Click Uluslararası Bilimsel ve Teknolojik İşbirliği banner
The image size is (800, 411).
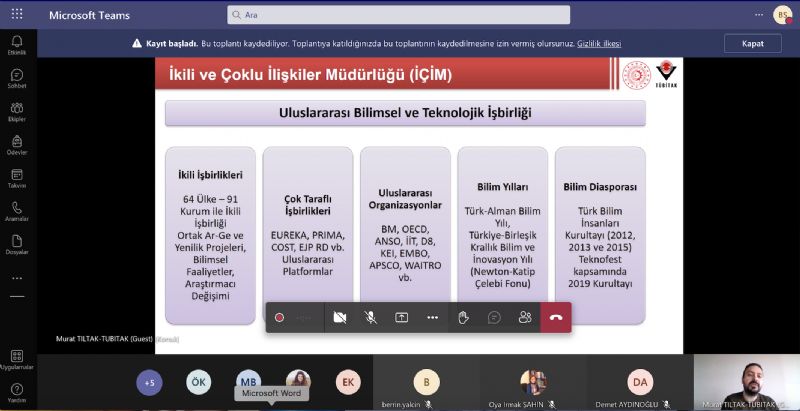click(x=405, y=113)
